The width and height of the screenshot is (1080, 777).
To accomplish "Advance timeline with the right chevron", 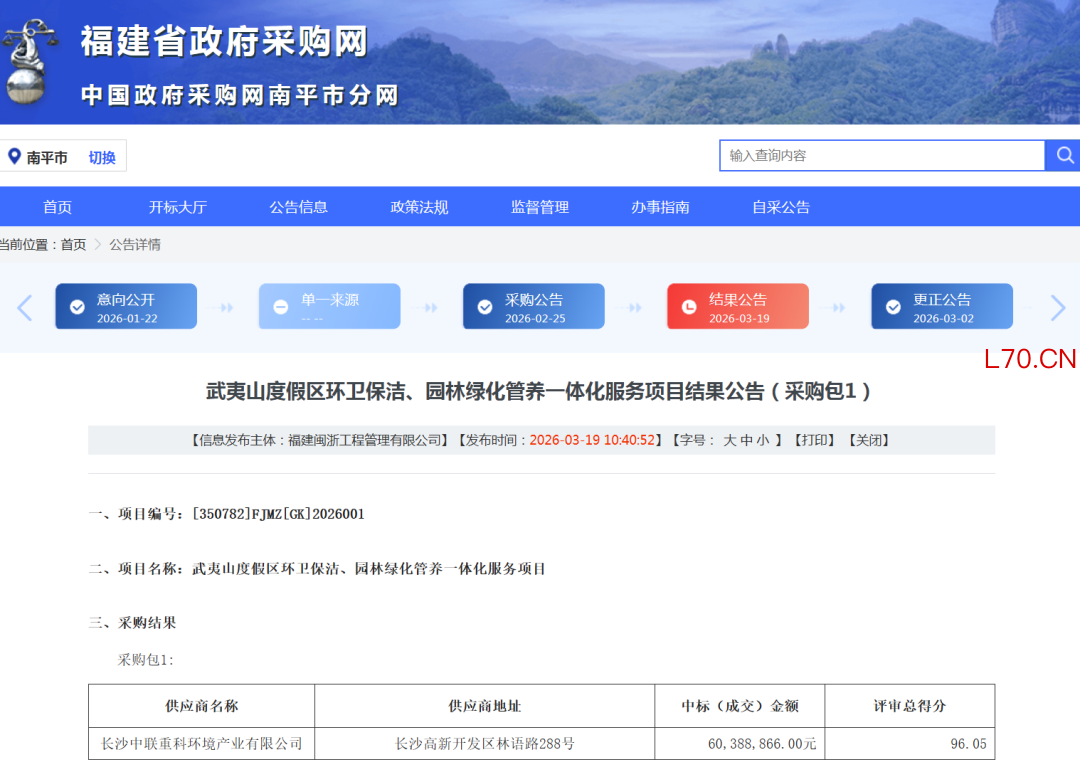I will click(x=1057, y=308).
